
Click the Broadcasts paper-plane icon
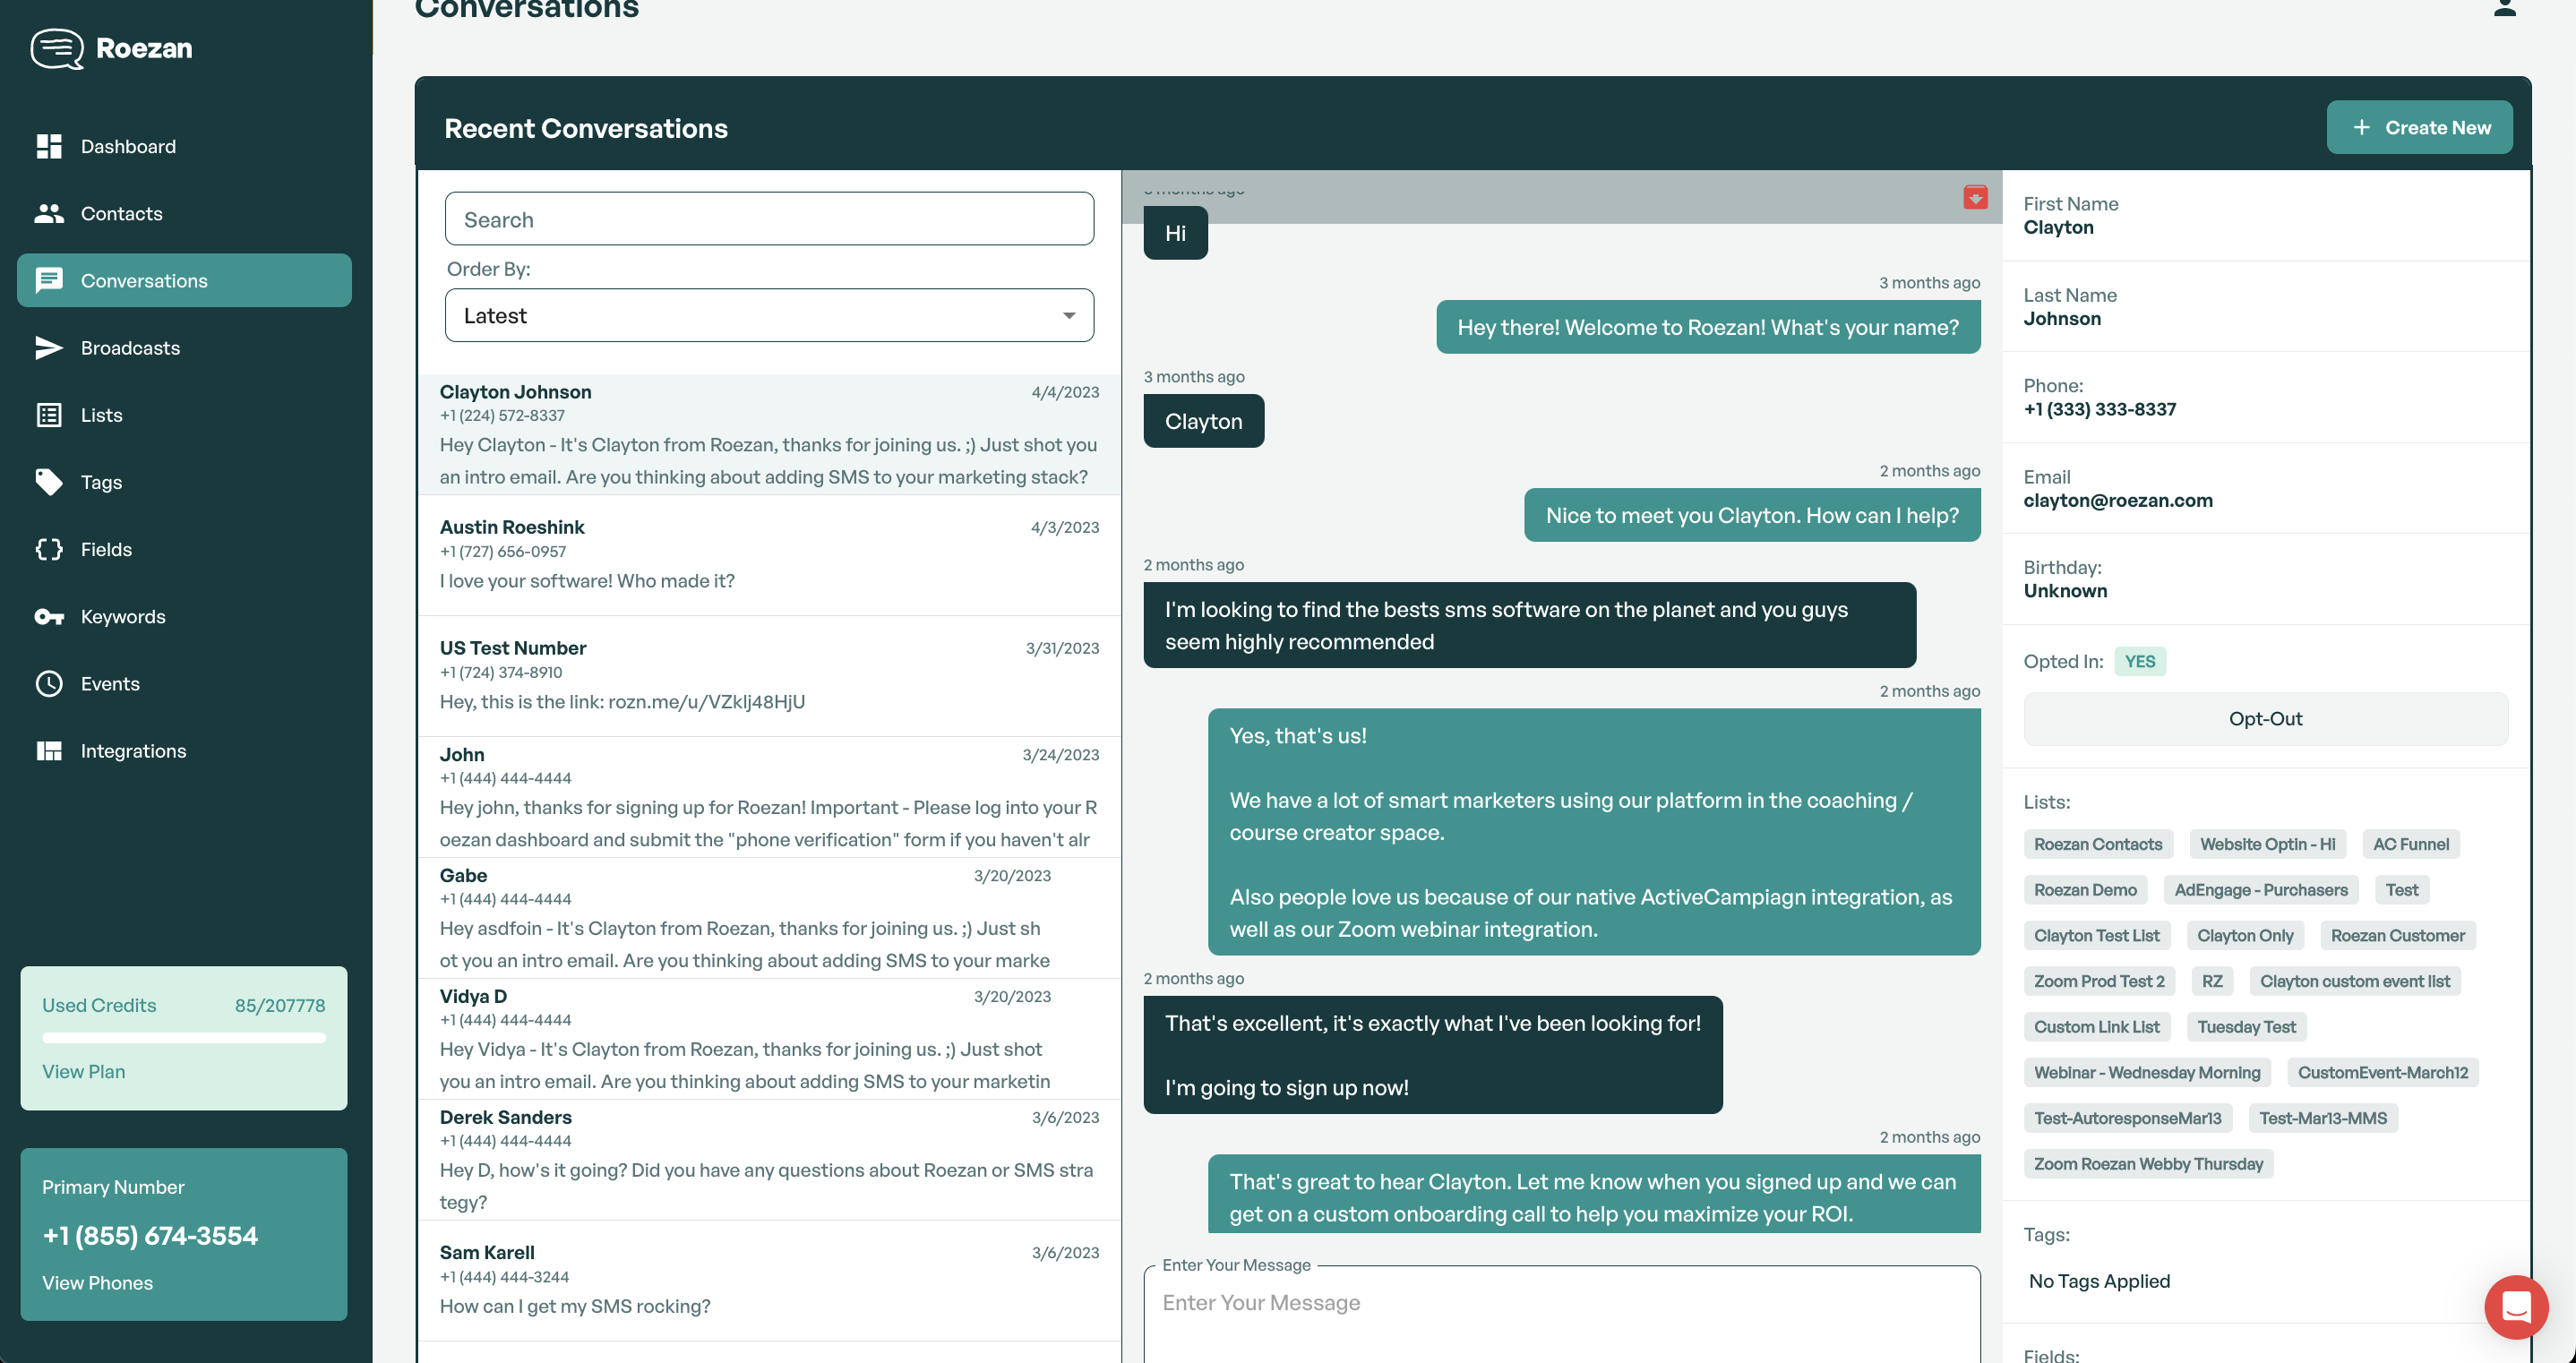tap(48, 348)
